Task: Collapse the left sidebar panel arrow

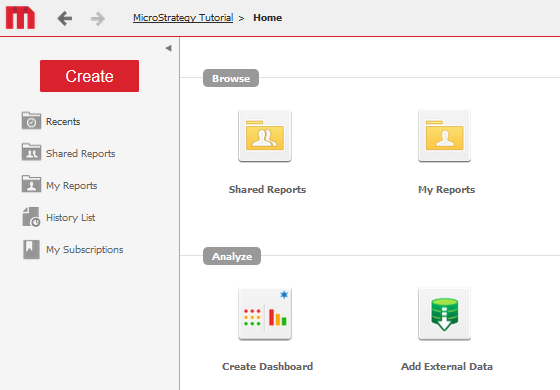Action: coord(168,48)
